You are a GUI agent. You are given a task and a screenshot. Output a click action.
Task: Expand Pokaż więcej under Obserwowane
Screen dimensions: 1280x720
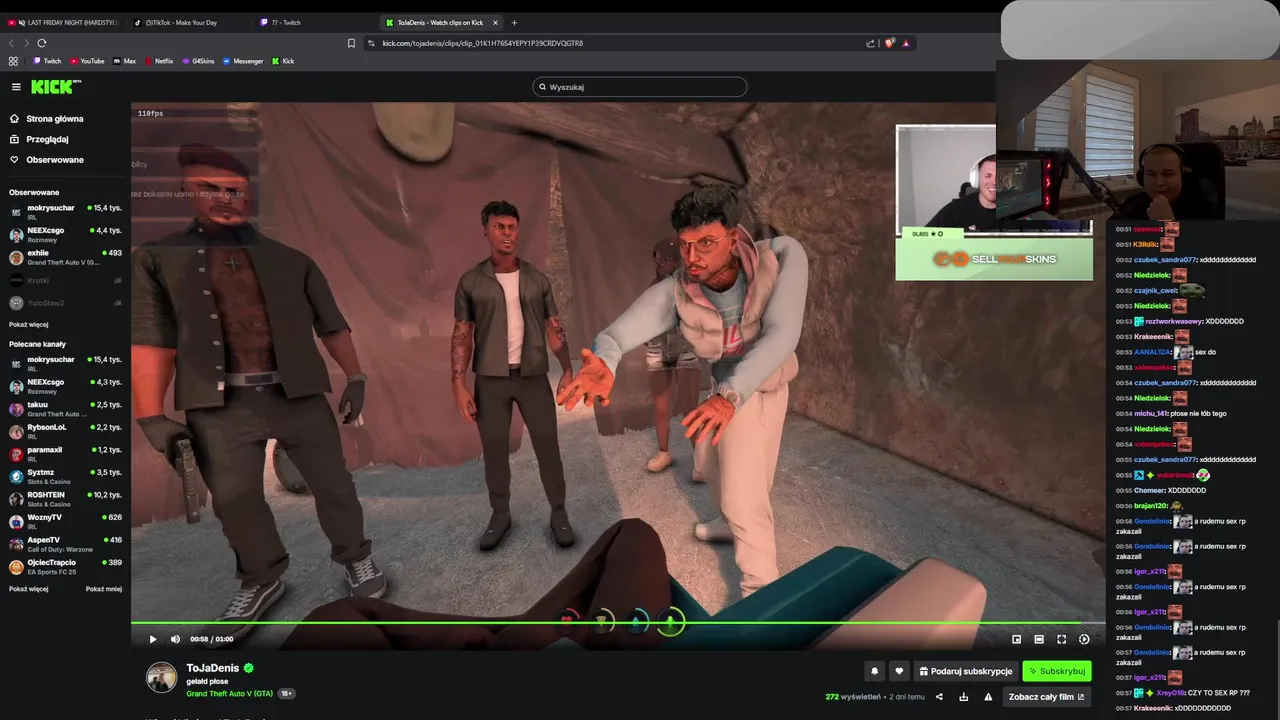[x=28, y=324]
